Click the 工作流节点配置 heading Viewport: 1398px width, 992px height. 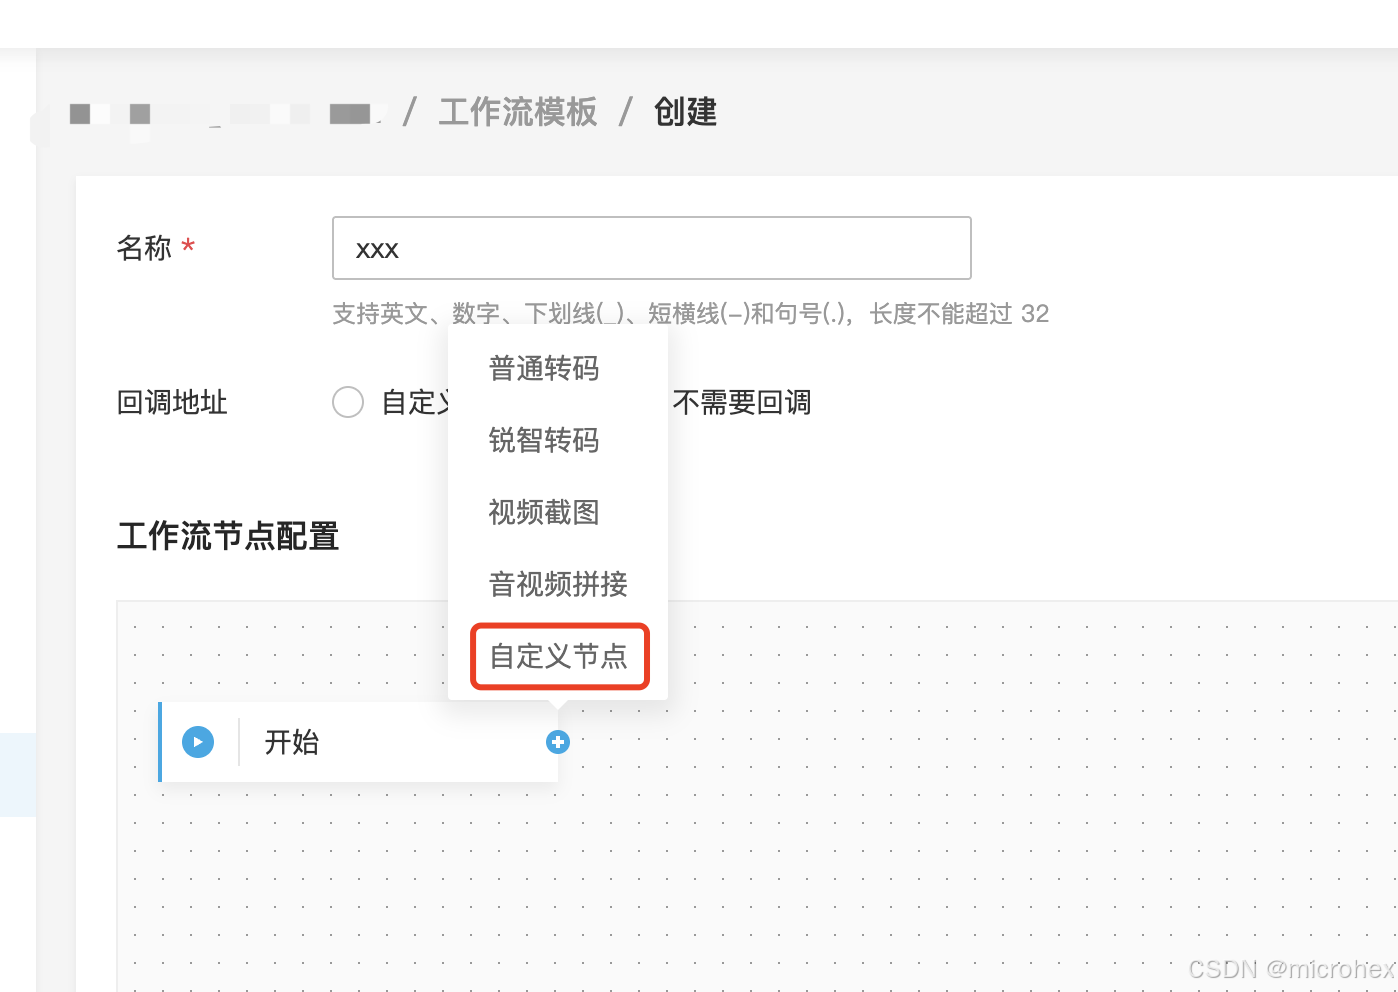click(x=228, y=536)
